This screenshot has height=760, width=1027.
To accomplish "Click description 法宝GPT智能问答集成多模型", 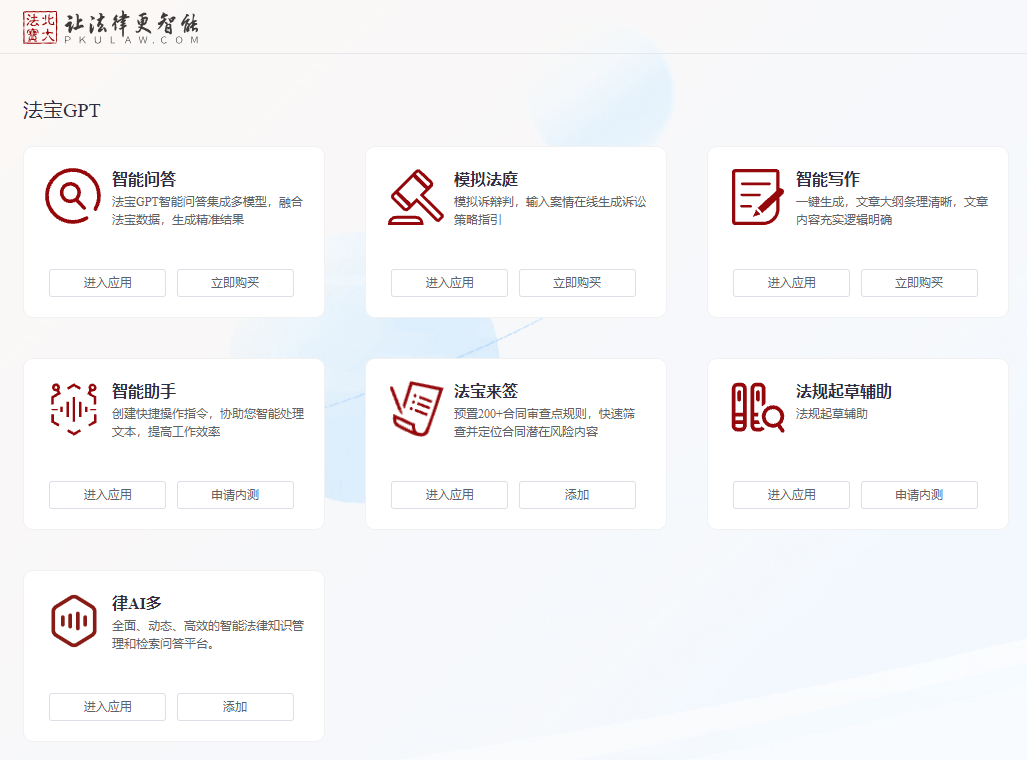I will [207, 210].
